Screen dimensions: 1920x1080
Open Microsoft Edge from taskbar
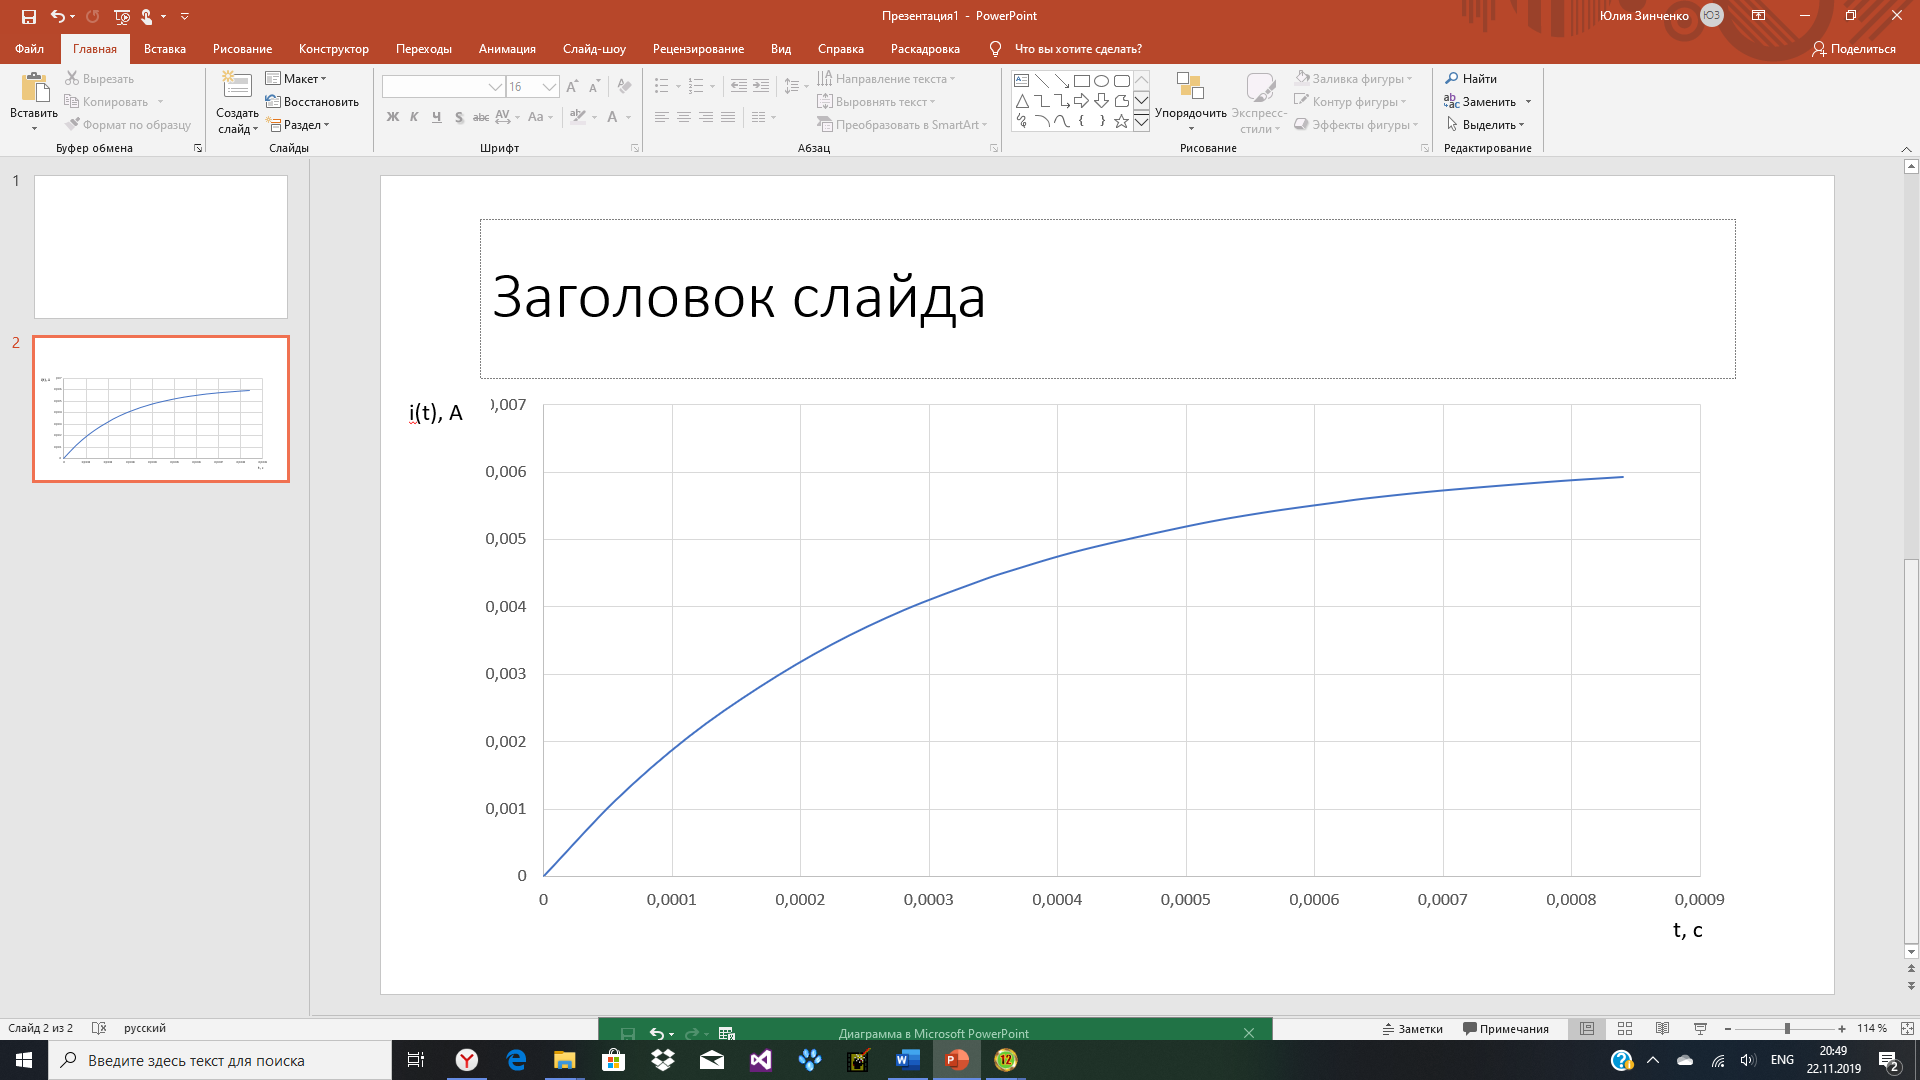(x=516, y=1060)
